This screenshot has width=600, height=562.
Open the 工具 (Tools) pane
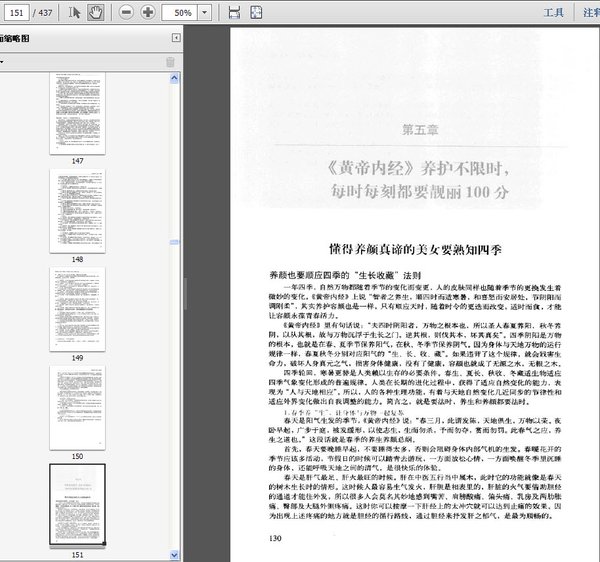(x=553, y=13)
